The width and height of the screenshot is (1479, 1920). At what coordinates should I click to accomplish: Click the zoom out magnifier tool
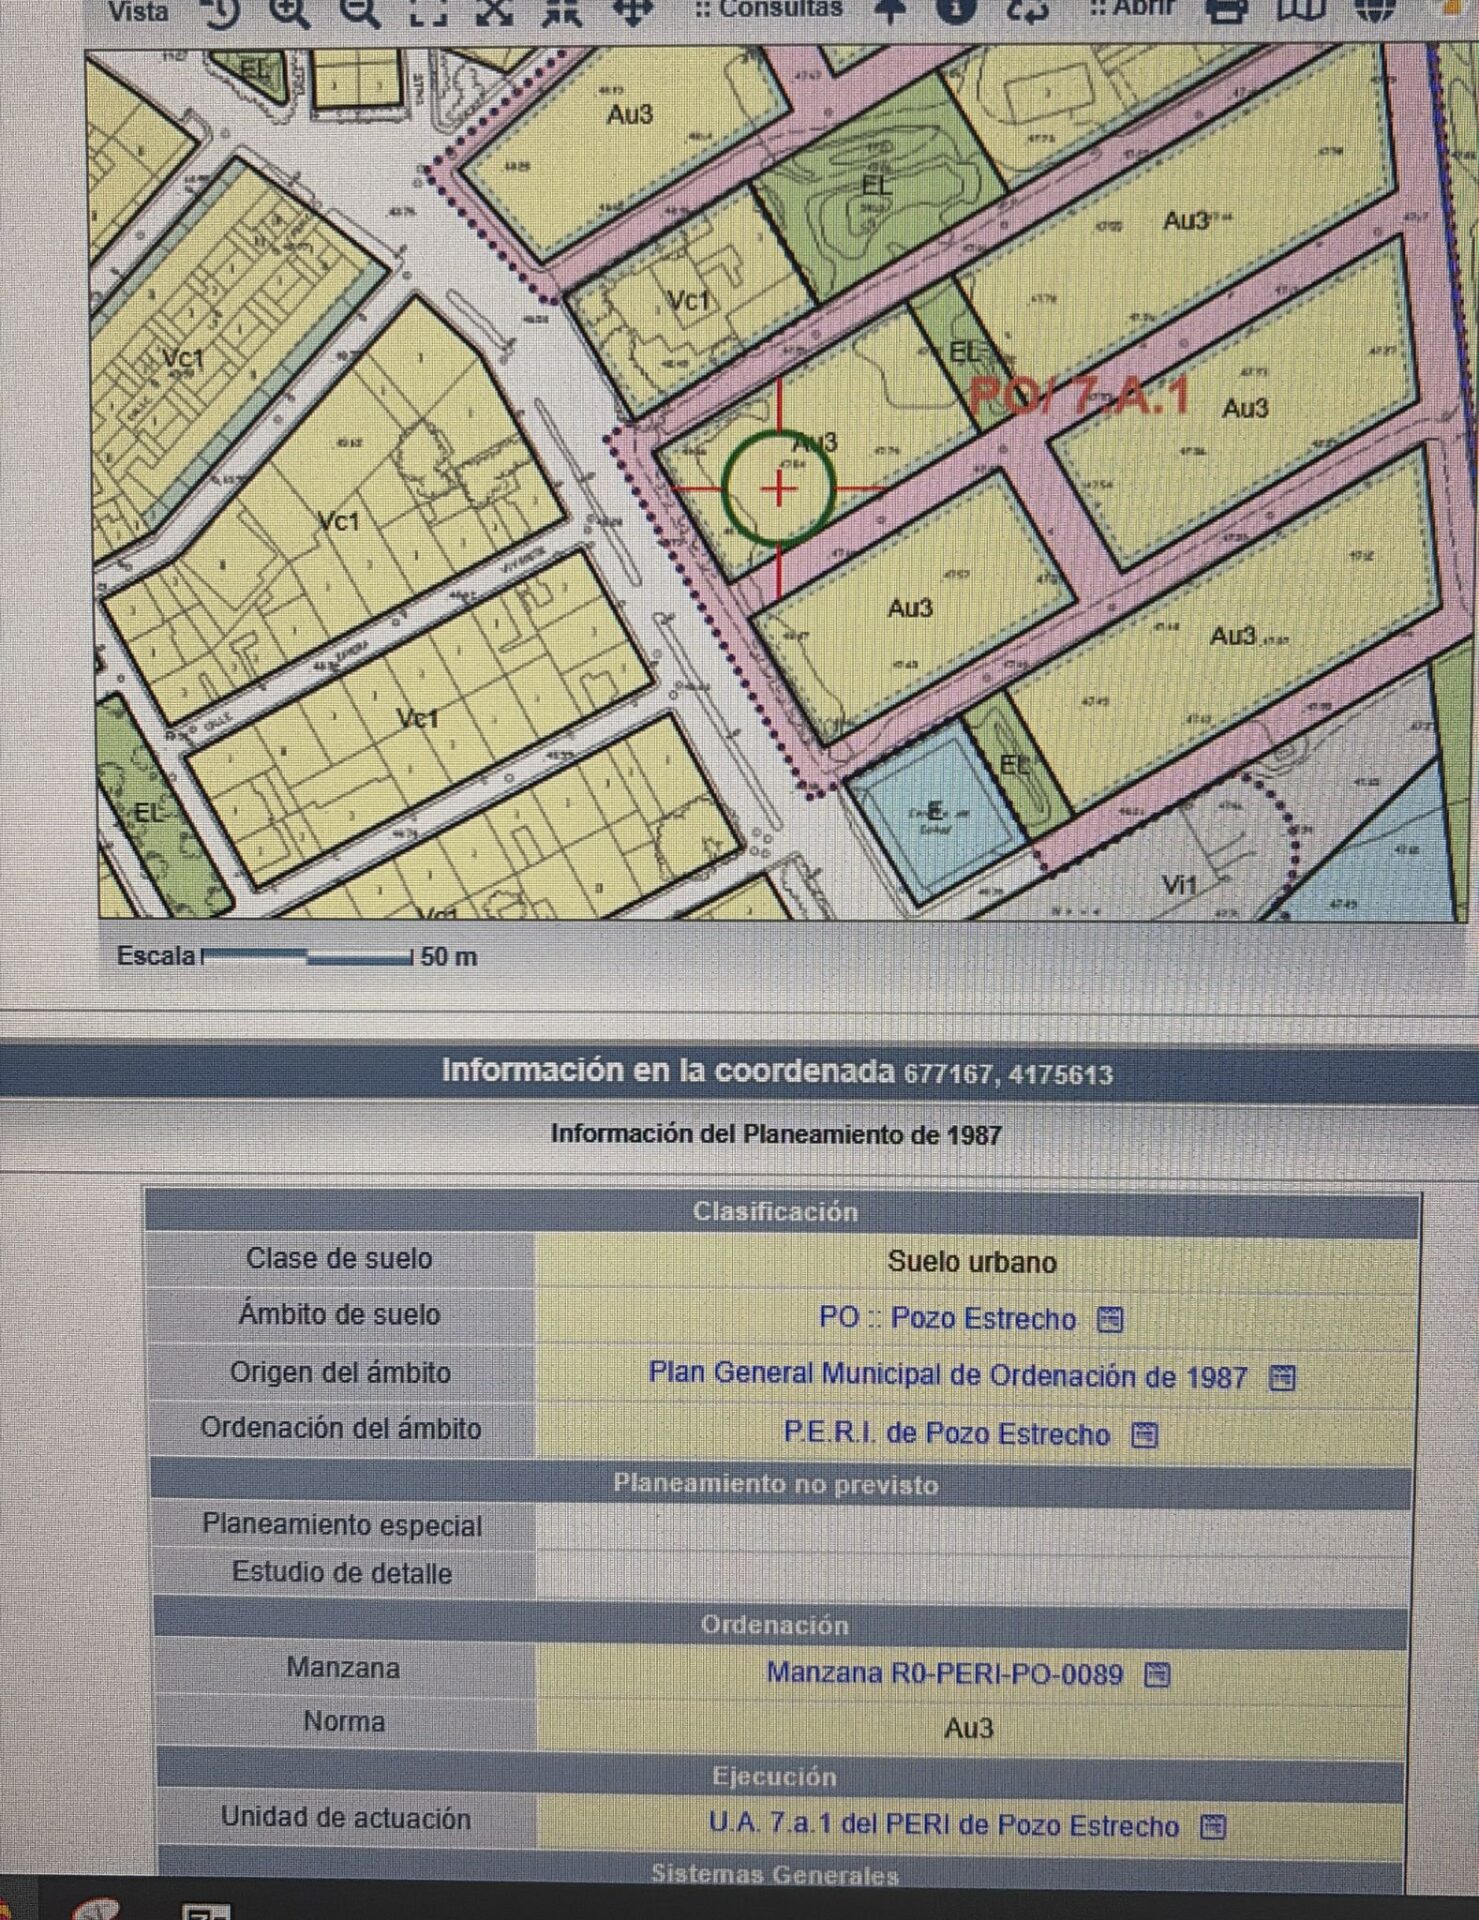coord(360,10)
